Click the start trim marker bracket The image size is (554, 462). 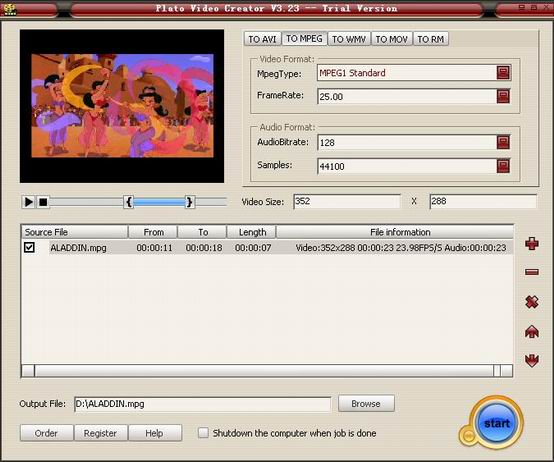coord(129,202)
